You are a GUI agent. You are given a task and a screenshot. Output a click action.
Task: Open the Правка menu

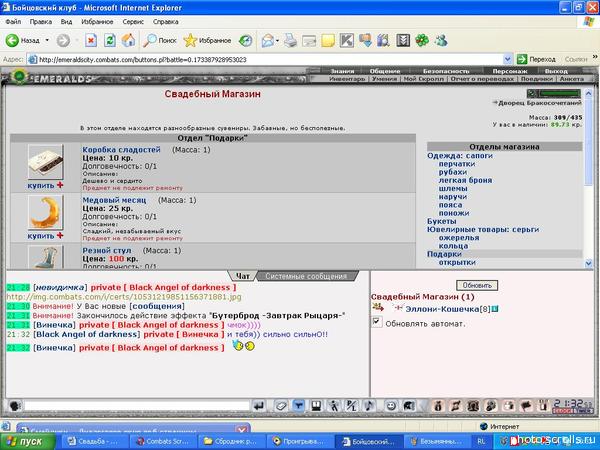tap(41, 22)
